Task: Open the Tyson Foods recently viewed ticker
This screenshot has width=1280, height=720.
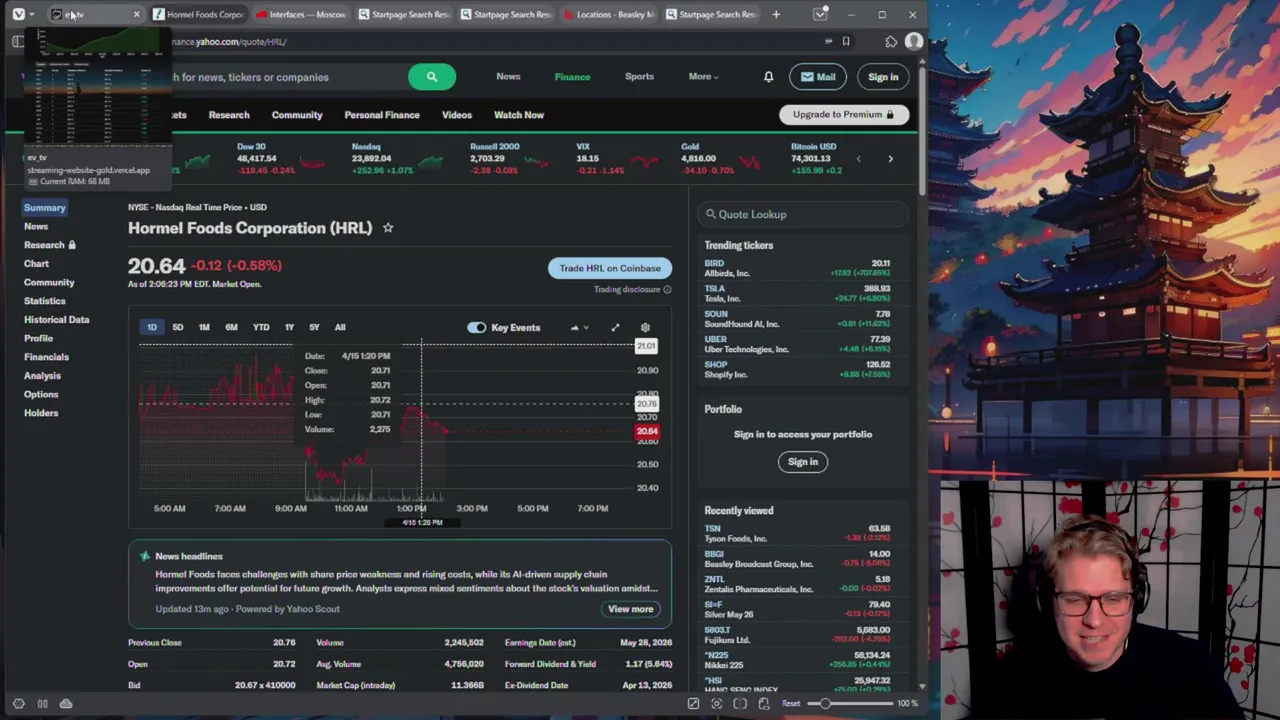Action: click(x=797, y=533)
